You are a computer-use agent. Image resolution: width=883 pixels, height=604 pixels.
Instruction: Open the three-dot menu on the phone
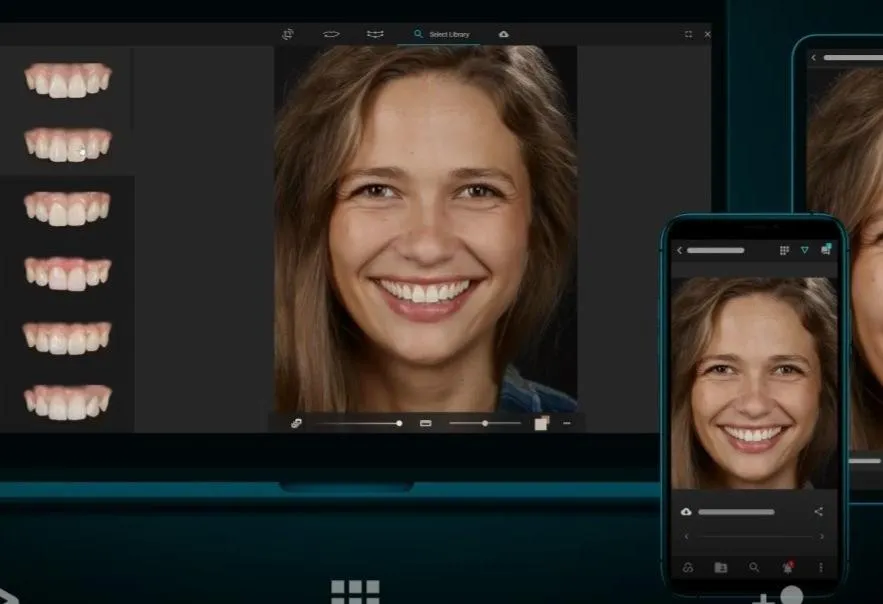[821, 567]
